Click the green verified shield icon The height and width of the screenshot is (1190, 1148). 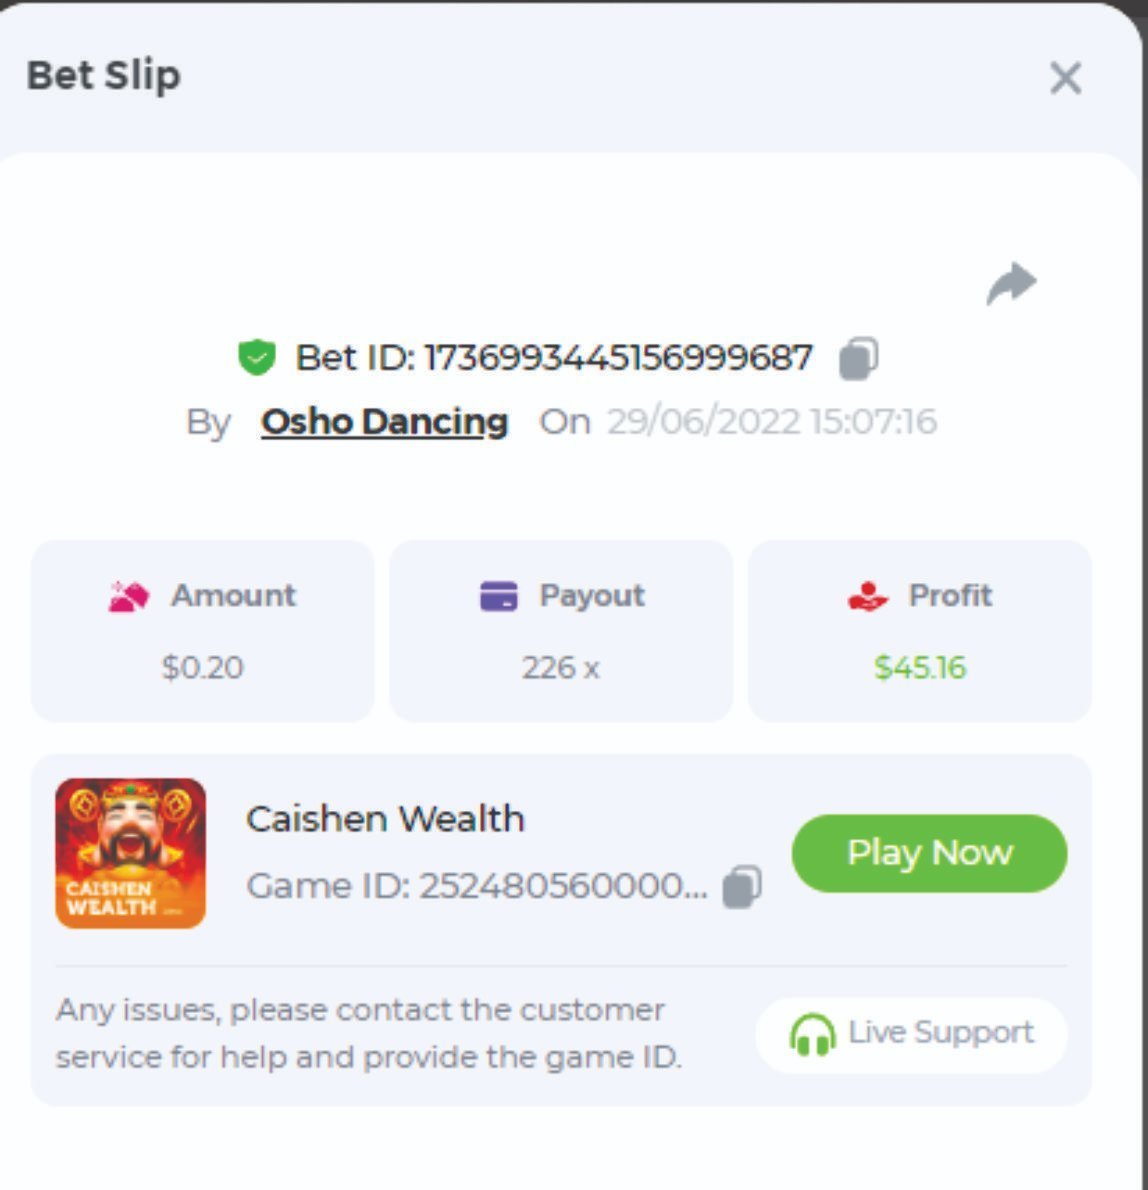pos(256,357)
